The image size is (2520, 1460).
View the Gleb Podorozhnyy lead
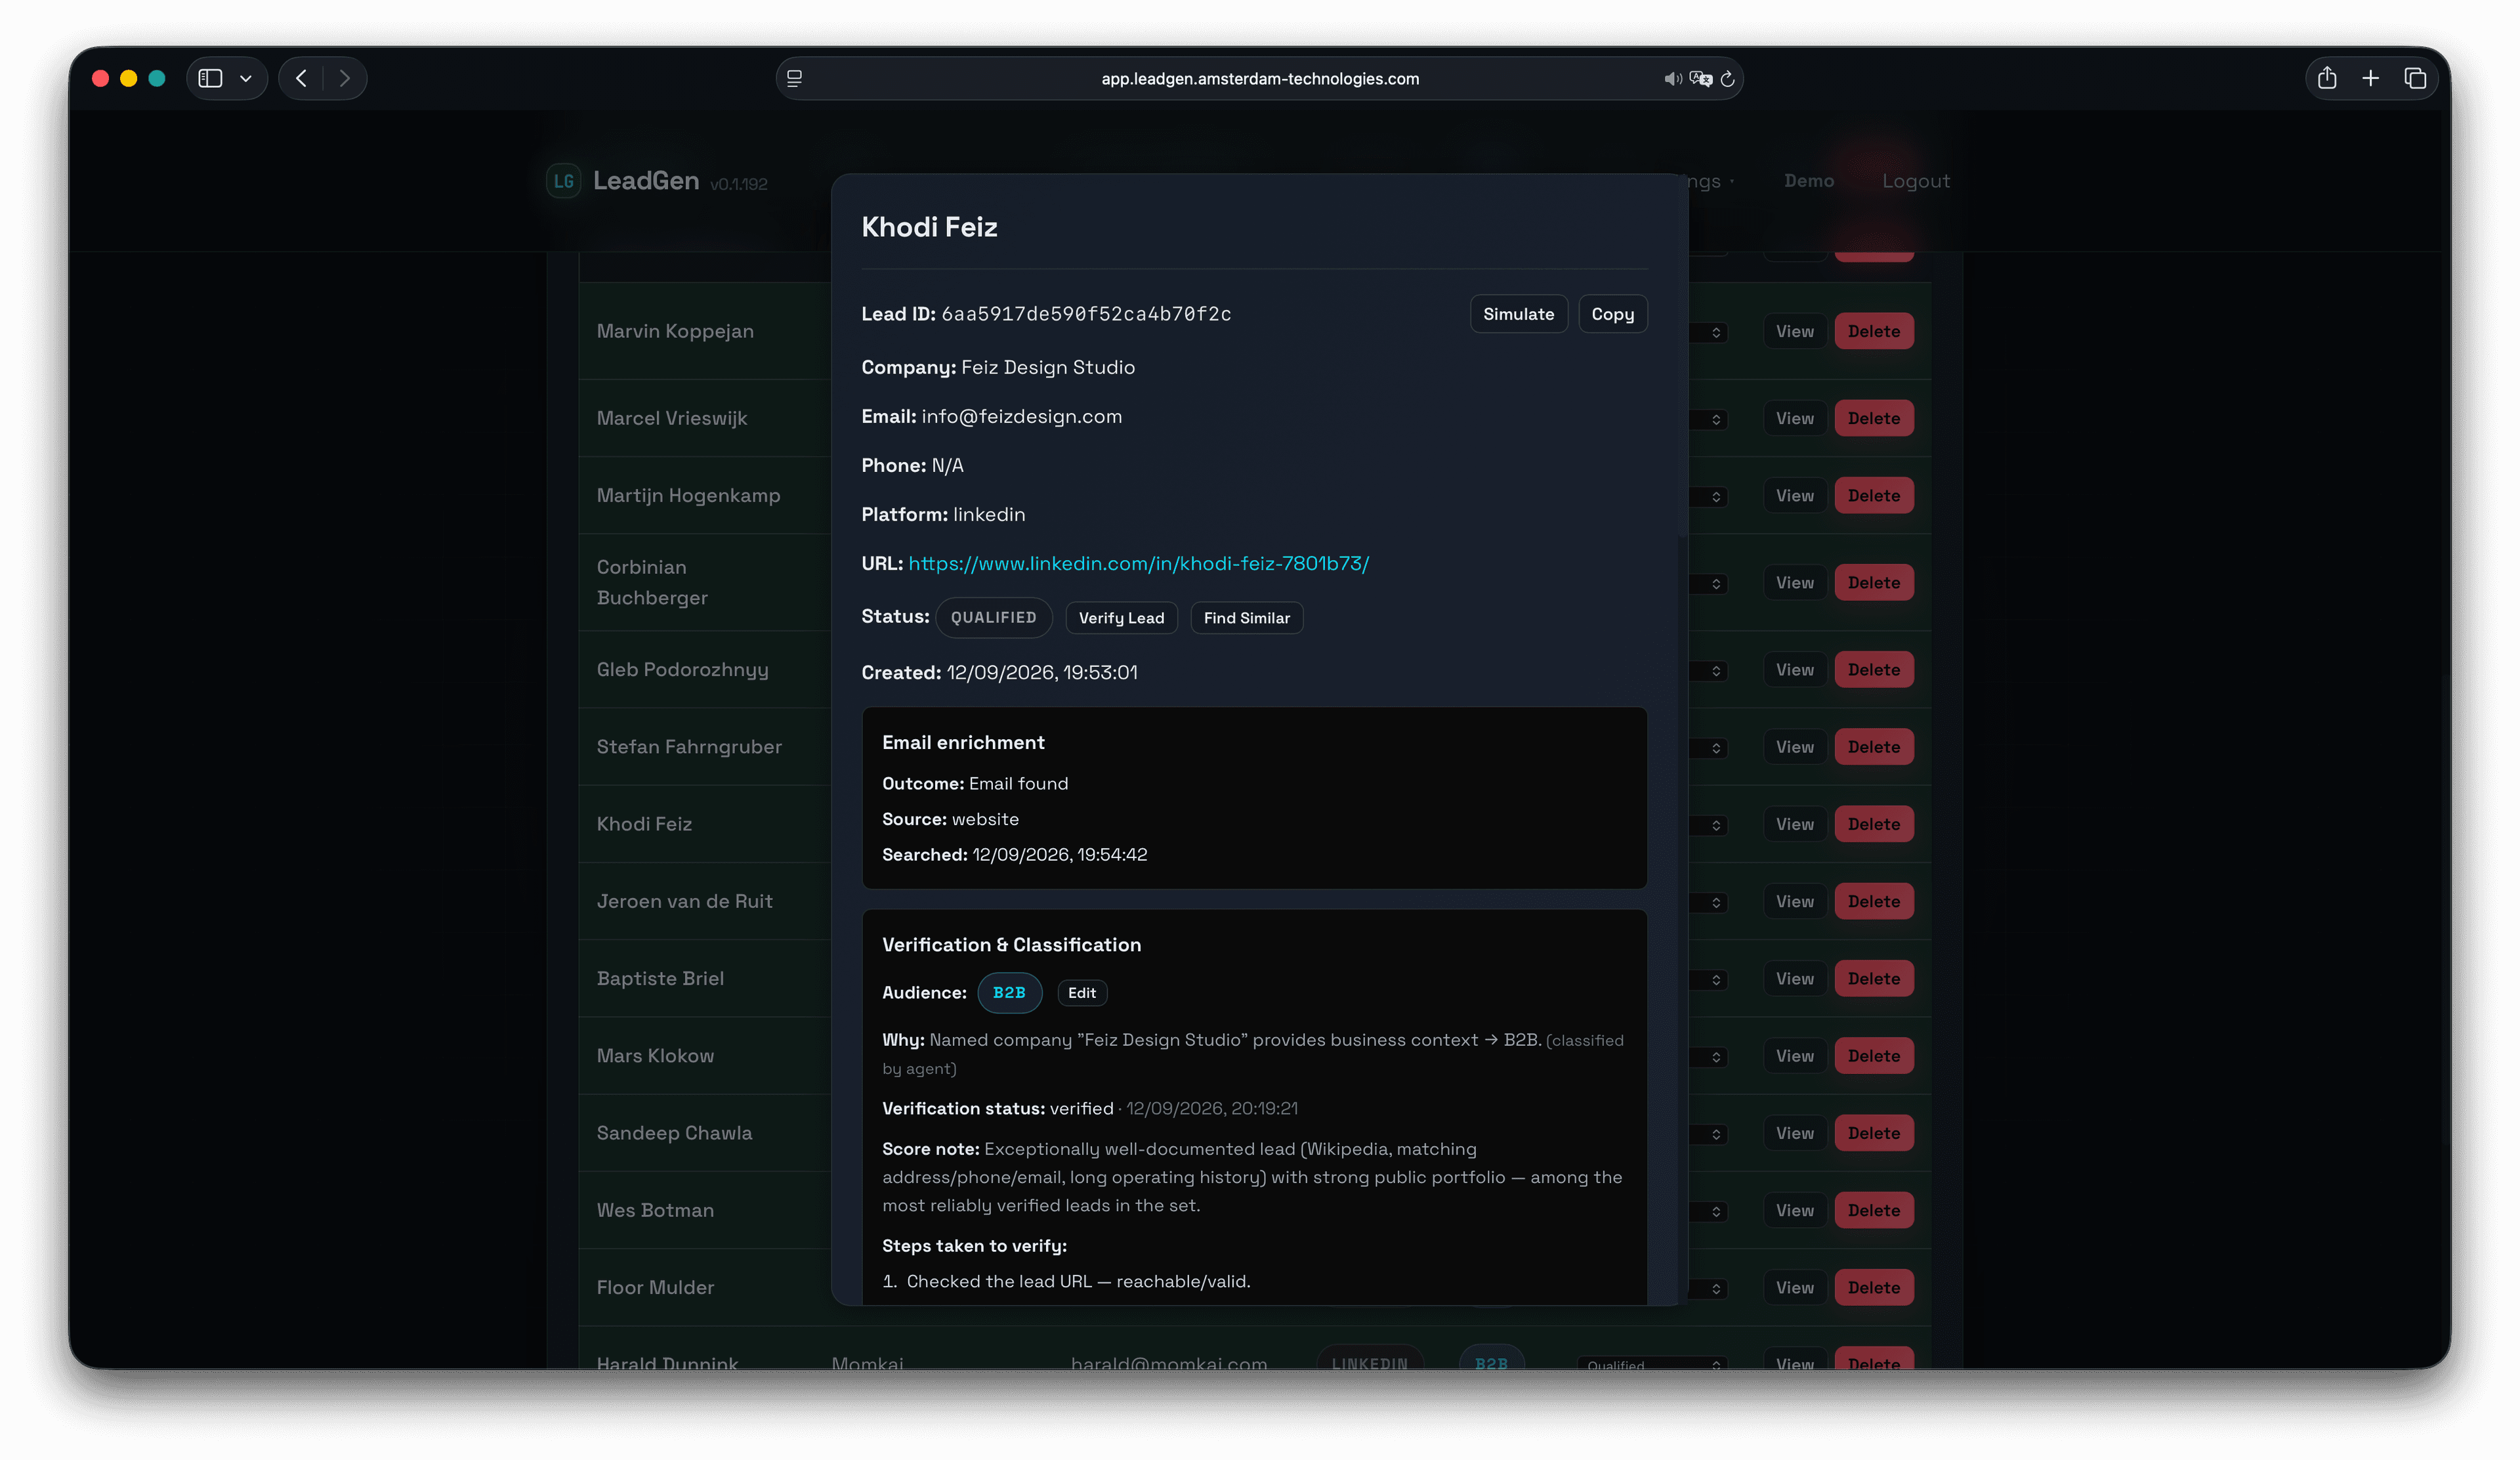coord(1794,669)
